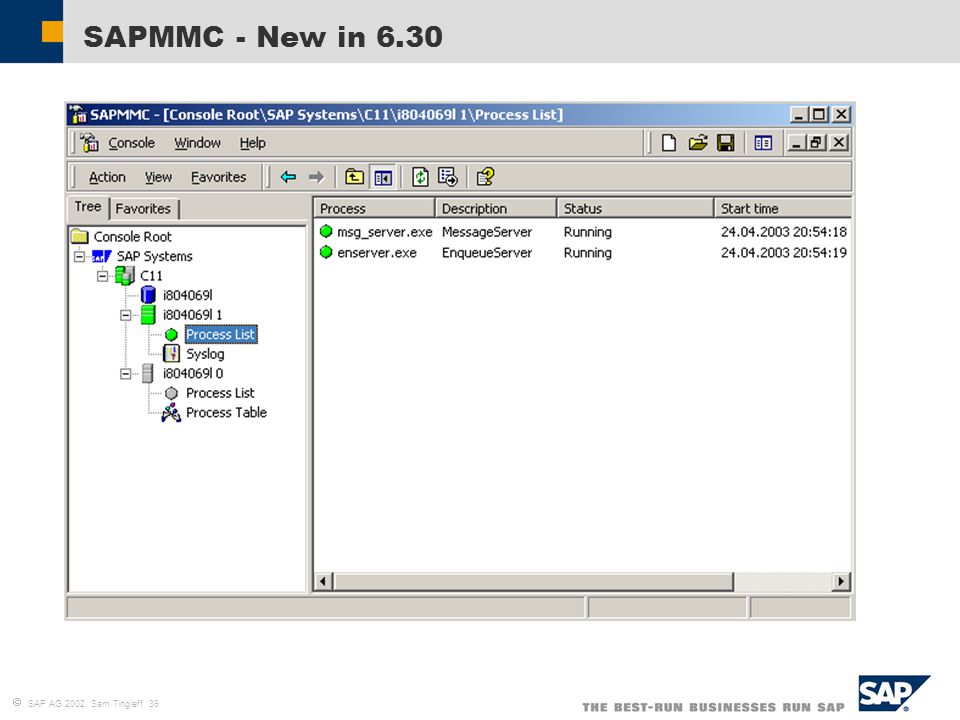Go back with the left arrow
The image size is (960, 720).
[288, 177]
